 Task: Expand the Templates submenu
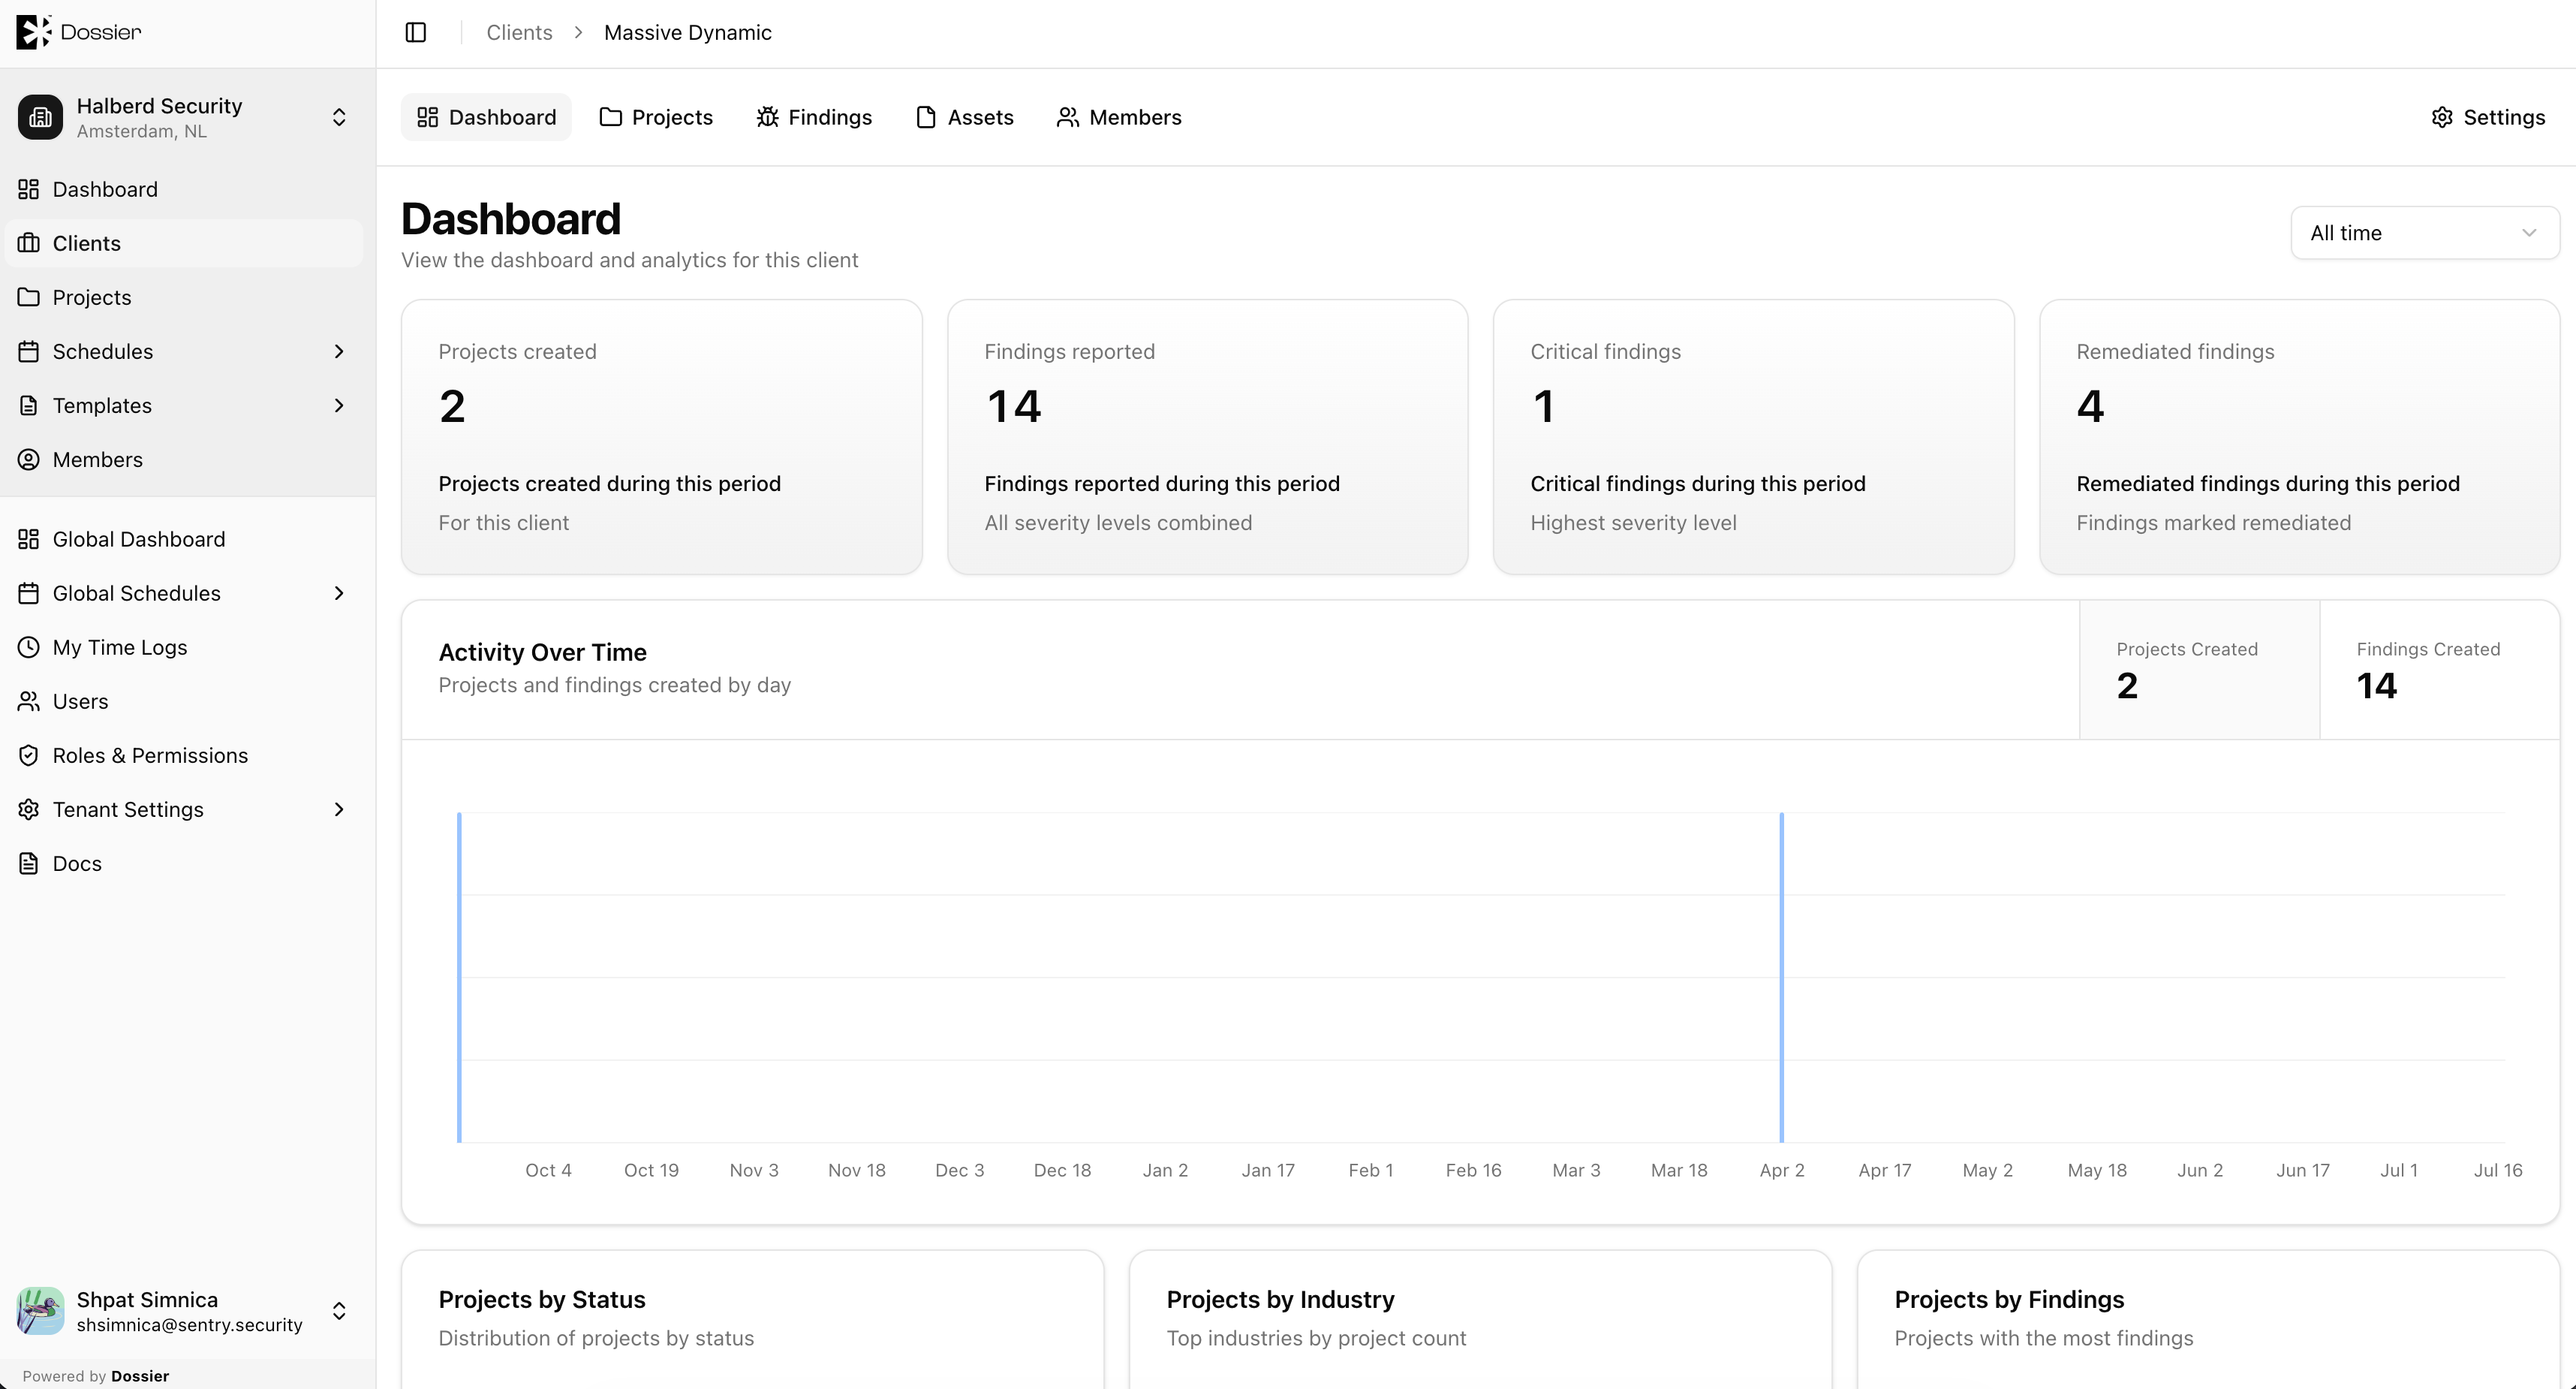coord(339,405)
